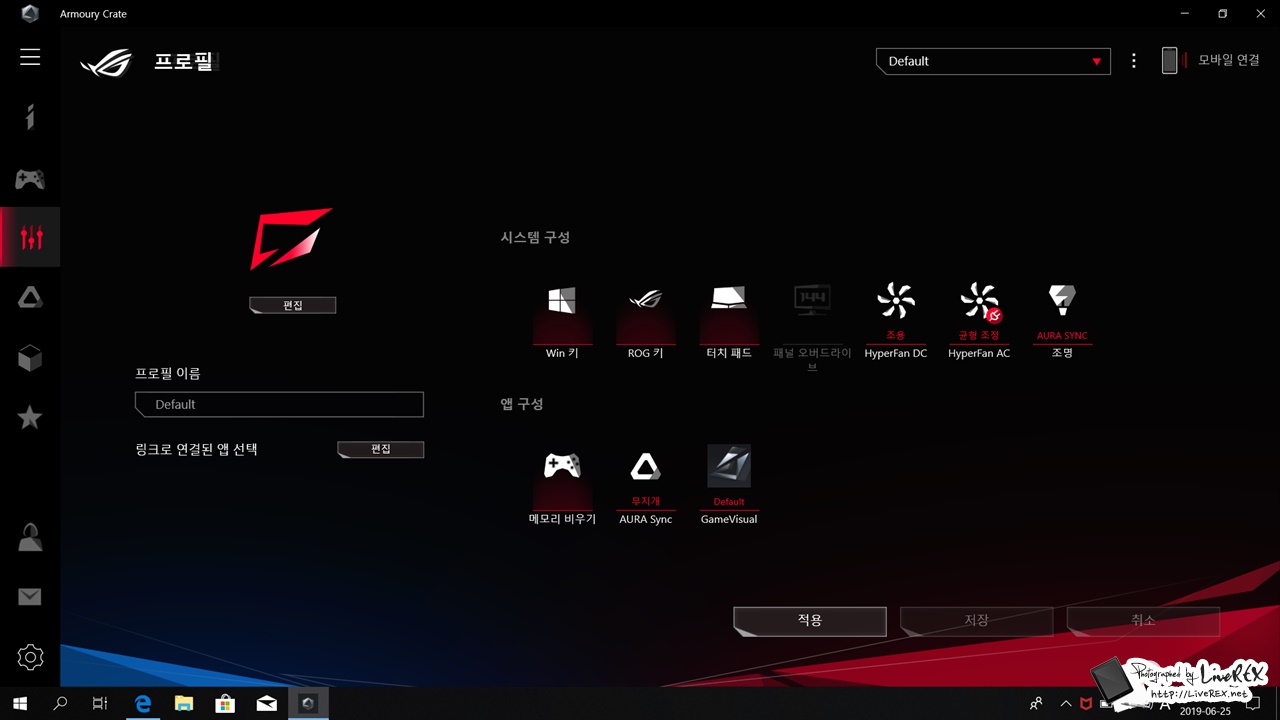Open the 조명 AURA SYNC lighting option

click(1062, 322)
